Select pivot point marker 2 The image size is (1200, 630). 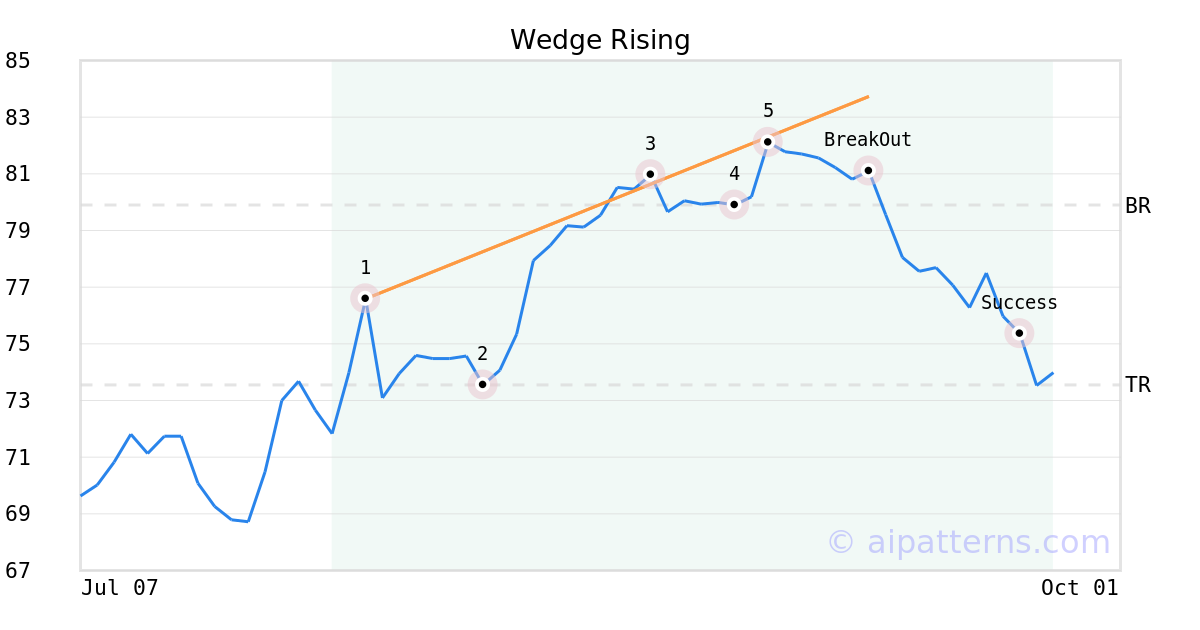click(482, 384)
